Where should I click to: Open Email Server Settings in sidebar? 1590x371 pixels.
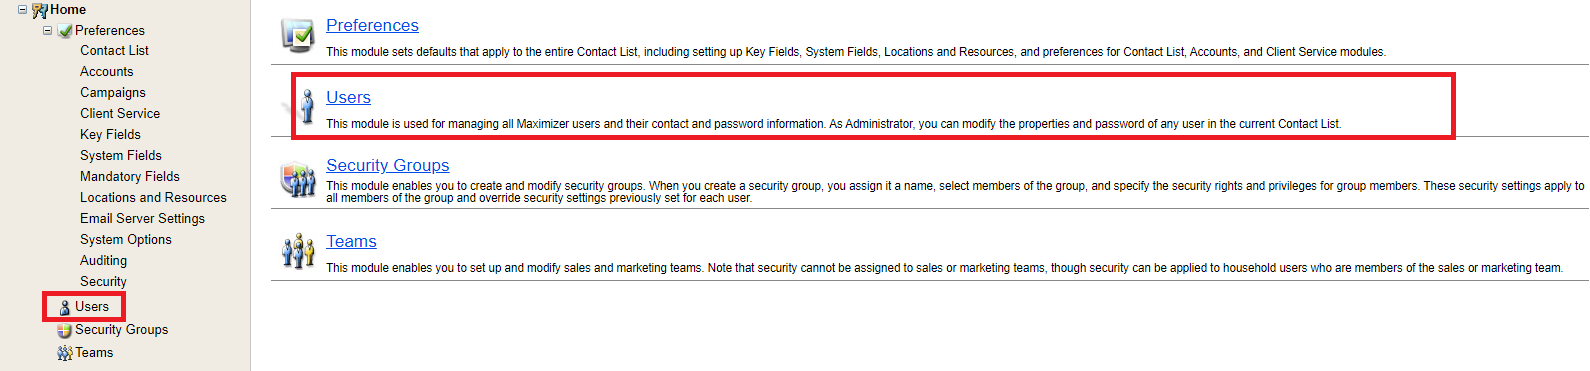142,219
